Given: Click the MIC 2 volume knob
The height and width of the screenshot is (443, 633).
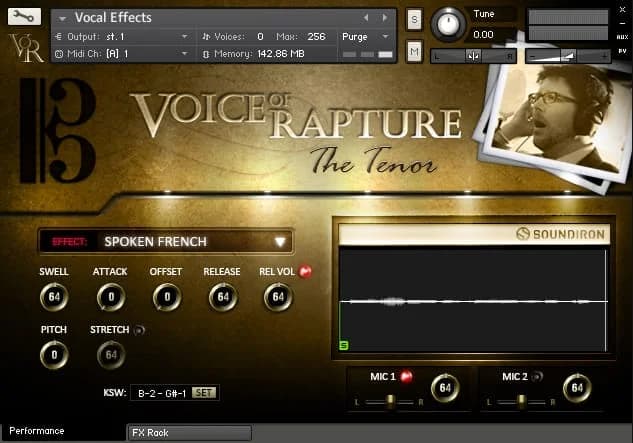Looking at the screenshot, I should coord(576,387).
